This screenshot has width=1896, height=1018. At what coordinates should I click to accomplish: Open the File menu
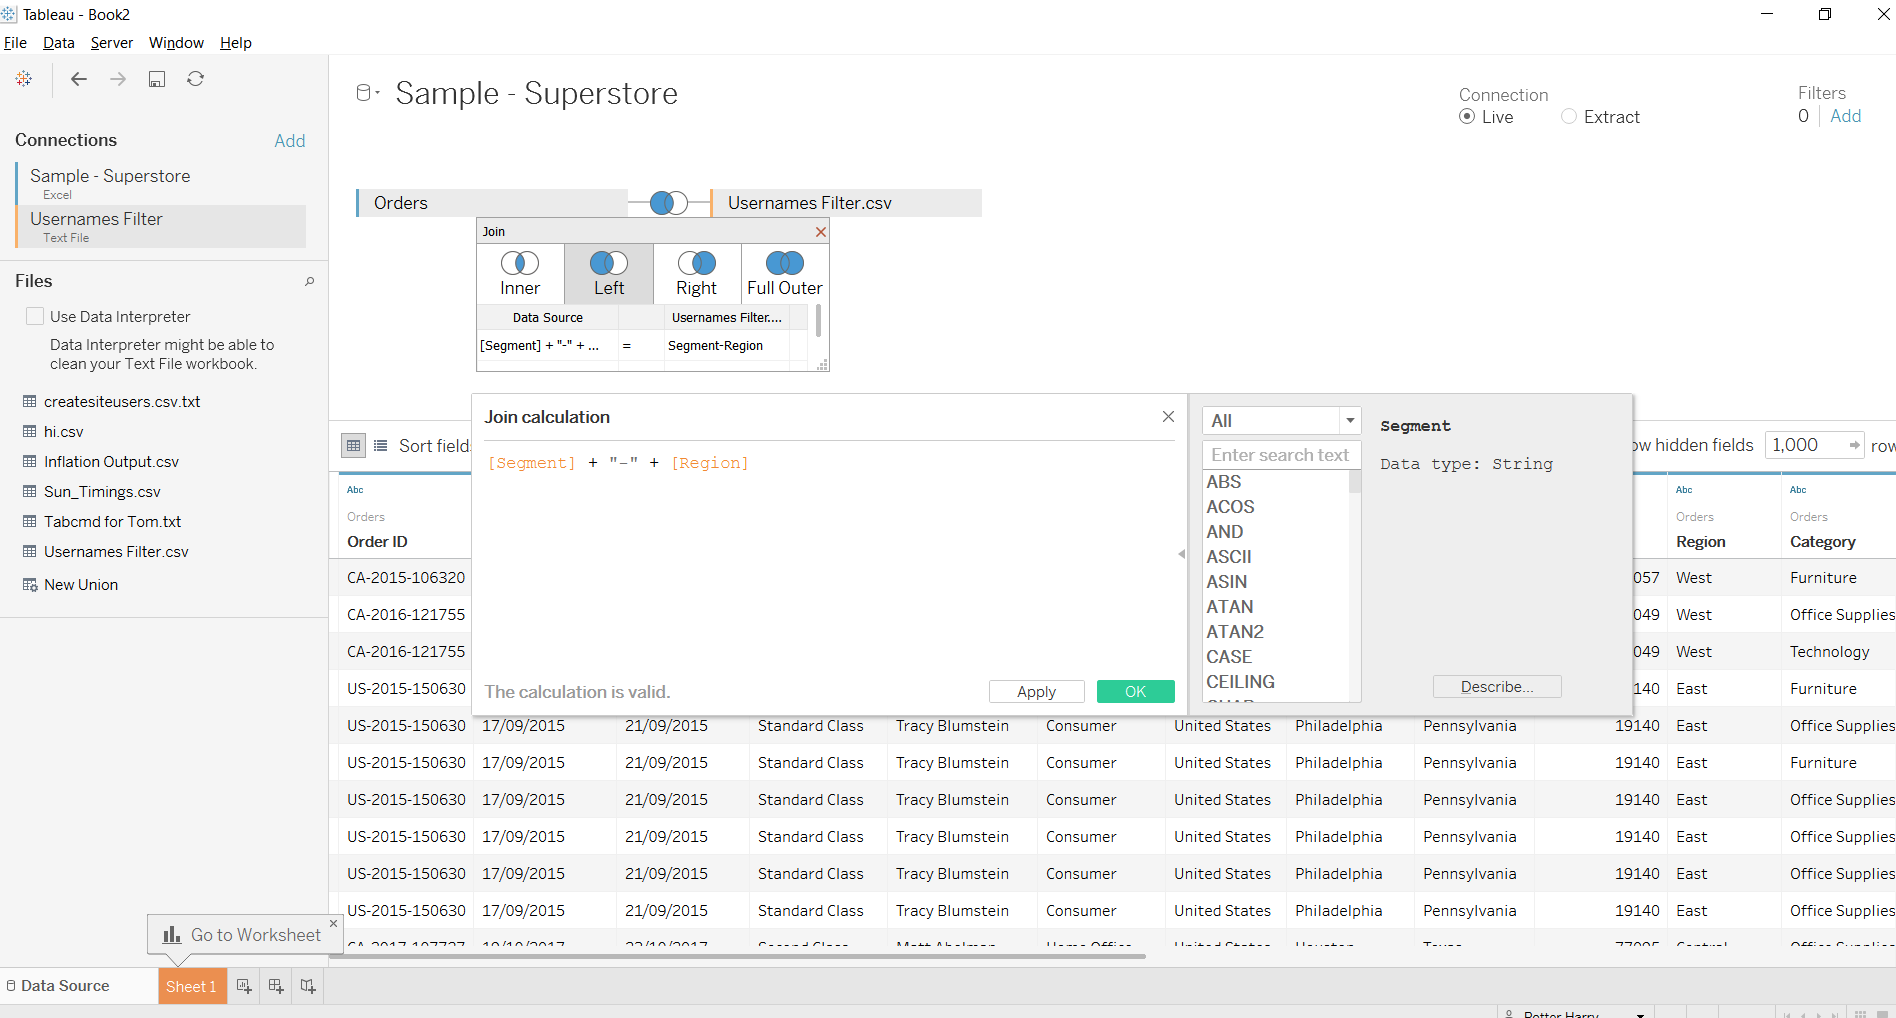15,43
